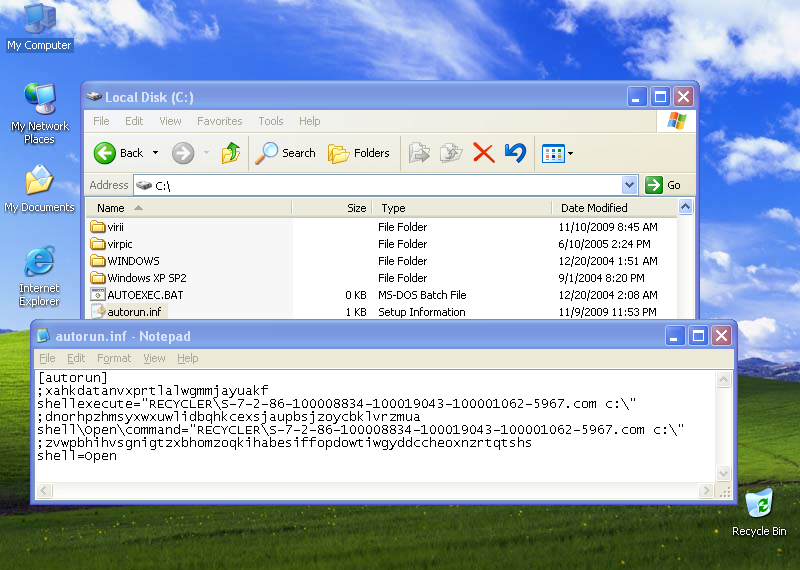Click the AUTOEXEC.BAT file icon
The width and height of the screenshot is (800, 570).
click(x=97, y=294)
